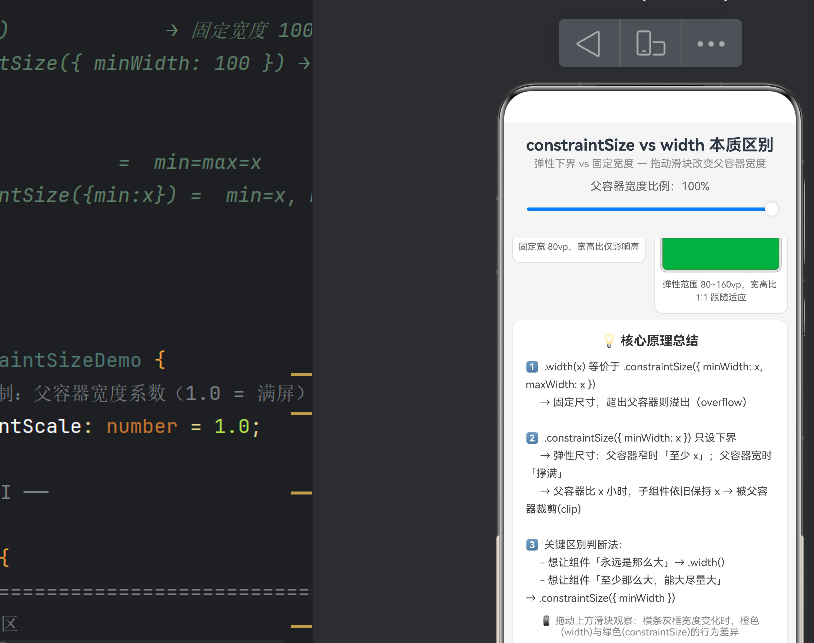Image resolution: width=814 pixels, height=643 pixels.
Task: Click the numbered 2 badge in summary
Action: [532, 438]
